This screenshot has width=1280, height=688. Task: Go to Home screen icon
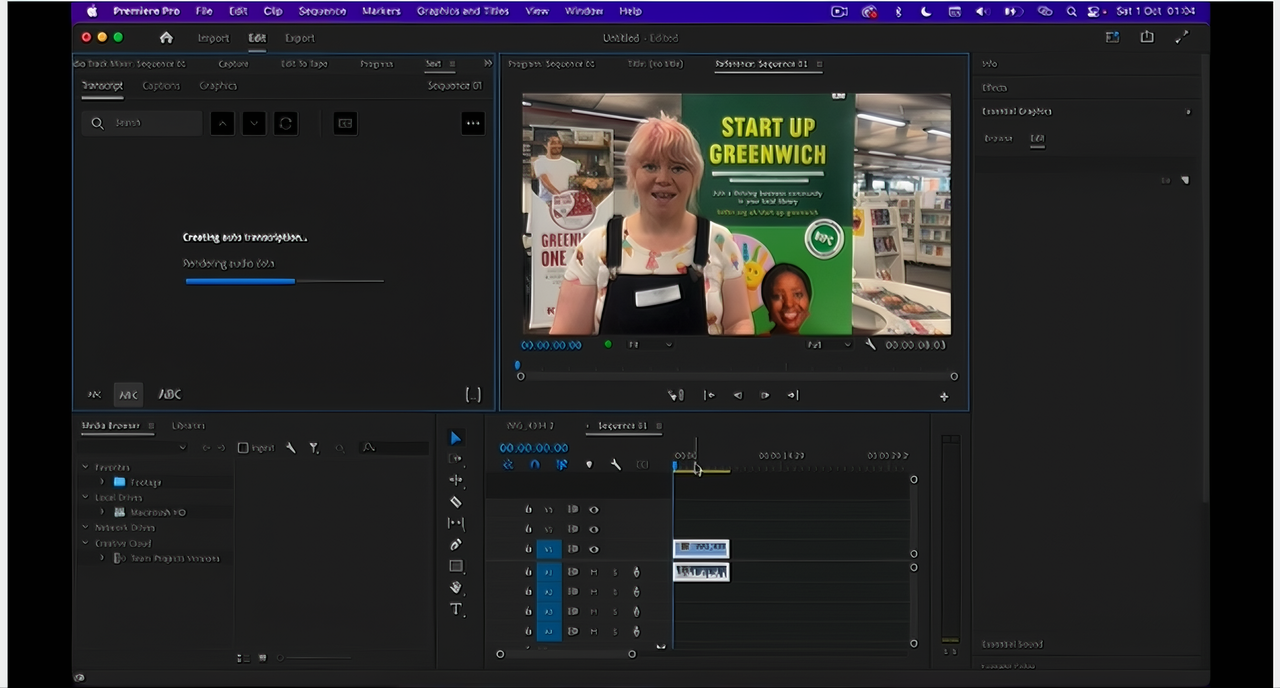tap(166, 38)
